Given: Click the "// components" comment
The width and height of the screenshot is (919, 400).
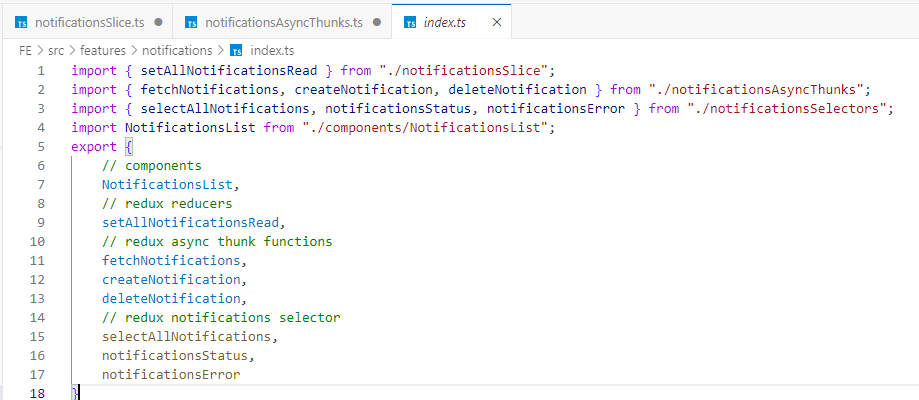Looking at the screenshot, I should [x=152, y=165].
